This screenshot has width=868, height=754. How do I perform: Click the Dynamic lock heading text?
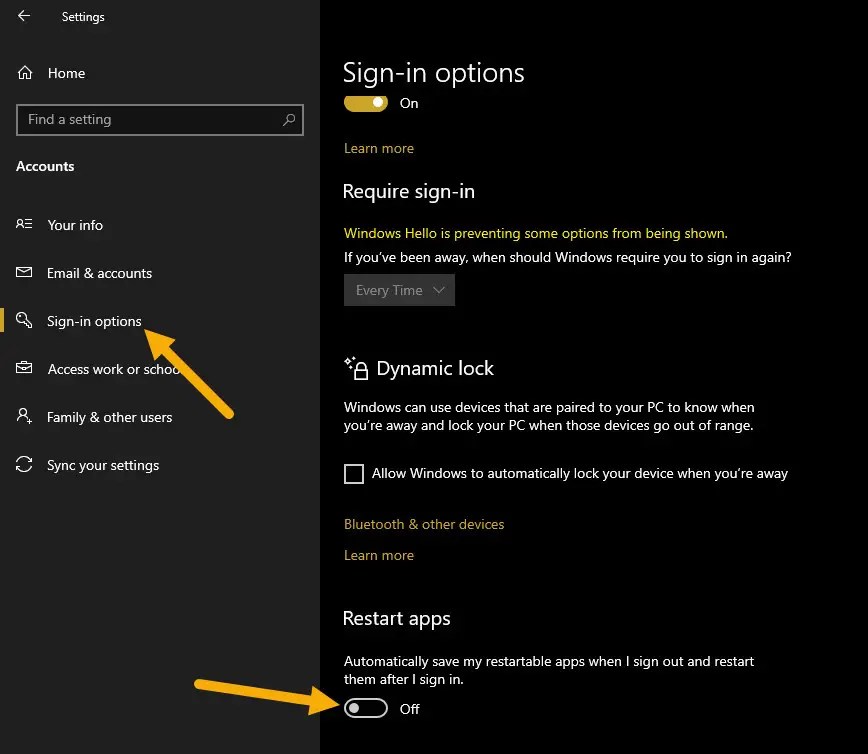click(435, 369)
